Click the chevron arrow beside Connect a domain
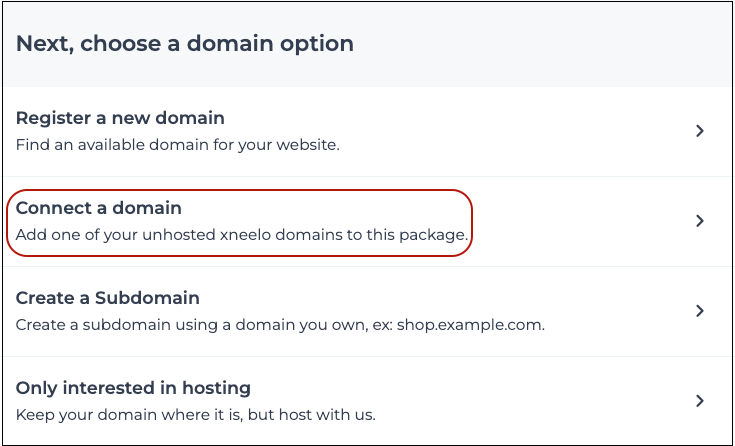Viewport: 735px width, 446px height. pos(700,221)
